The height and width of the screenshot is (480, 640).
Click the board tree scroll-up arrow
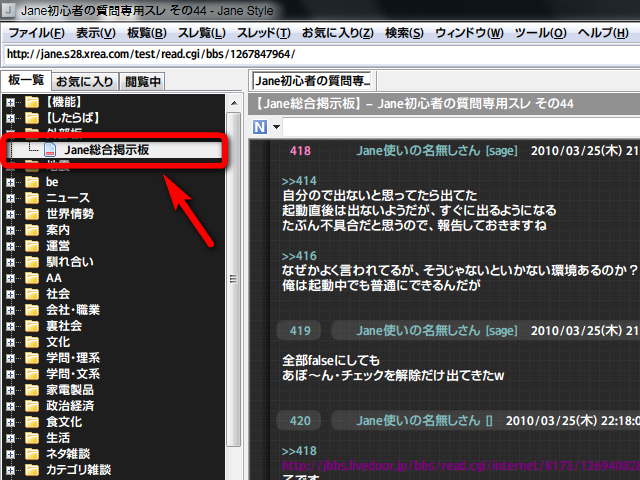[234, 103]
